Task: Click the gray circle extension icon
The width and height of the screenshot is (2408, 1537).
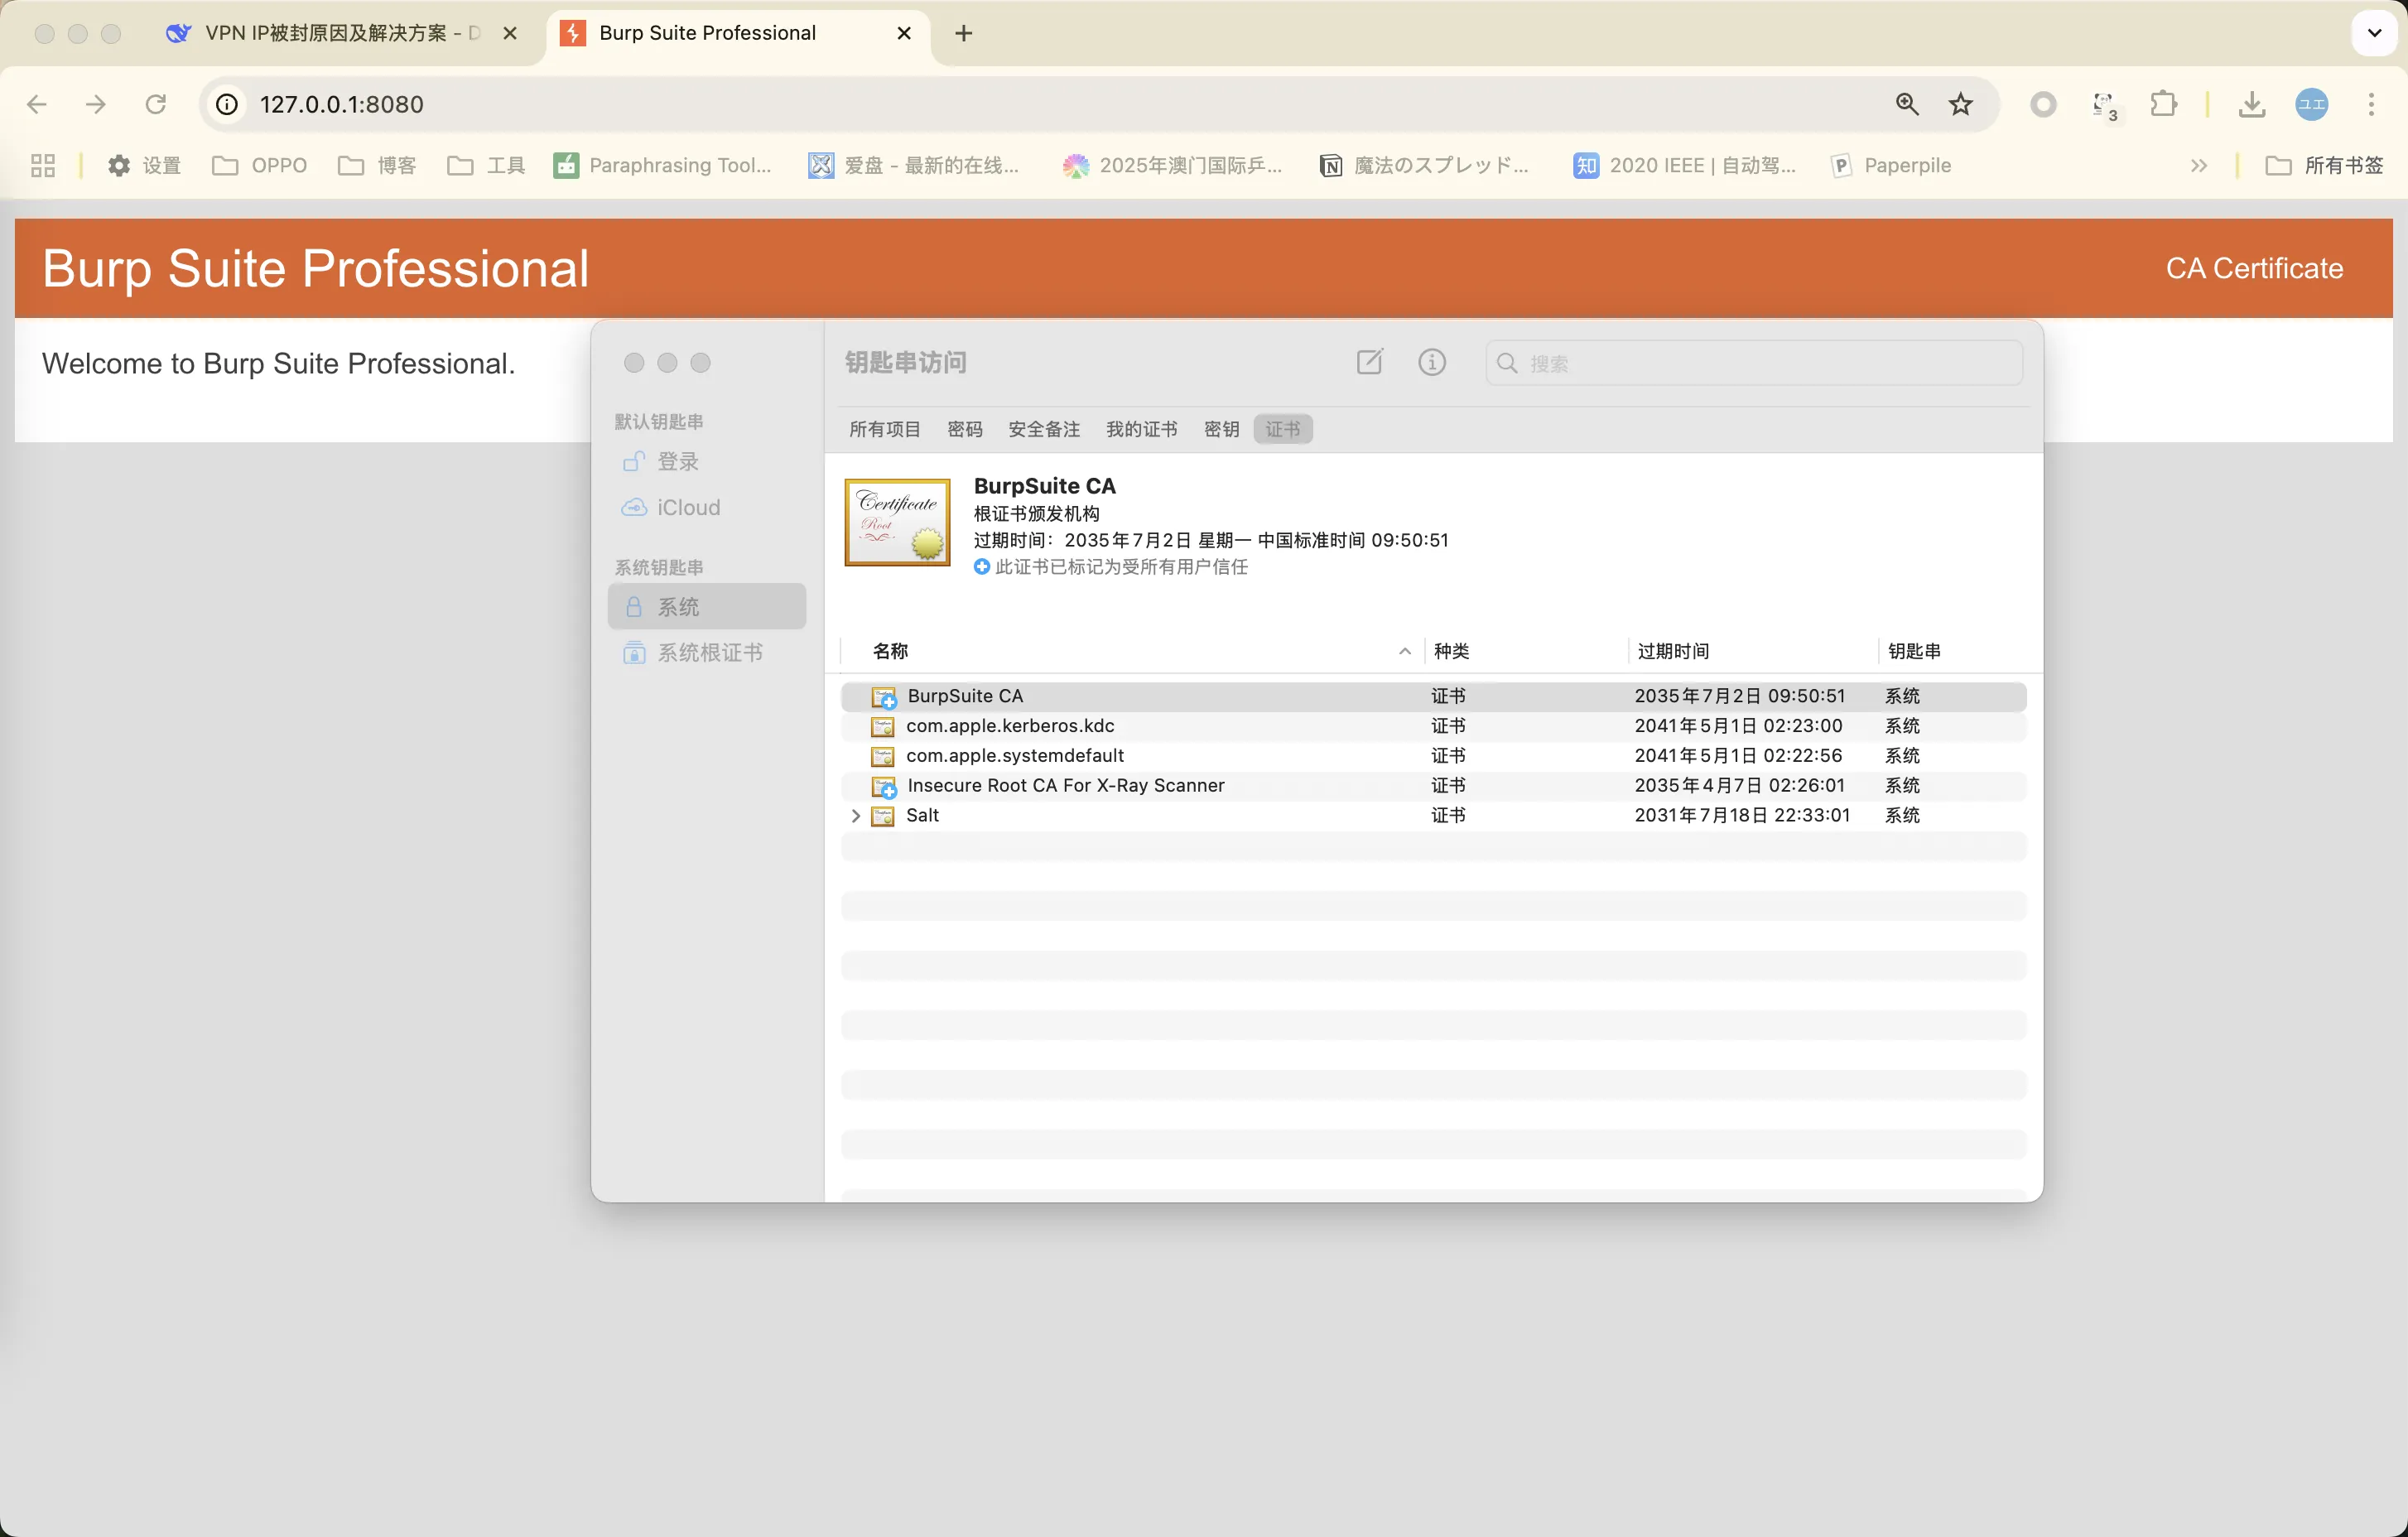Action: [x=2044, y=104]
